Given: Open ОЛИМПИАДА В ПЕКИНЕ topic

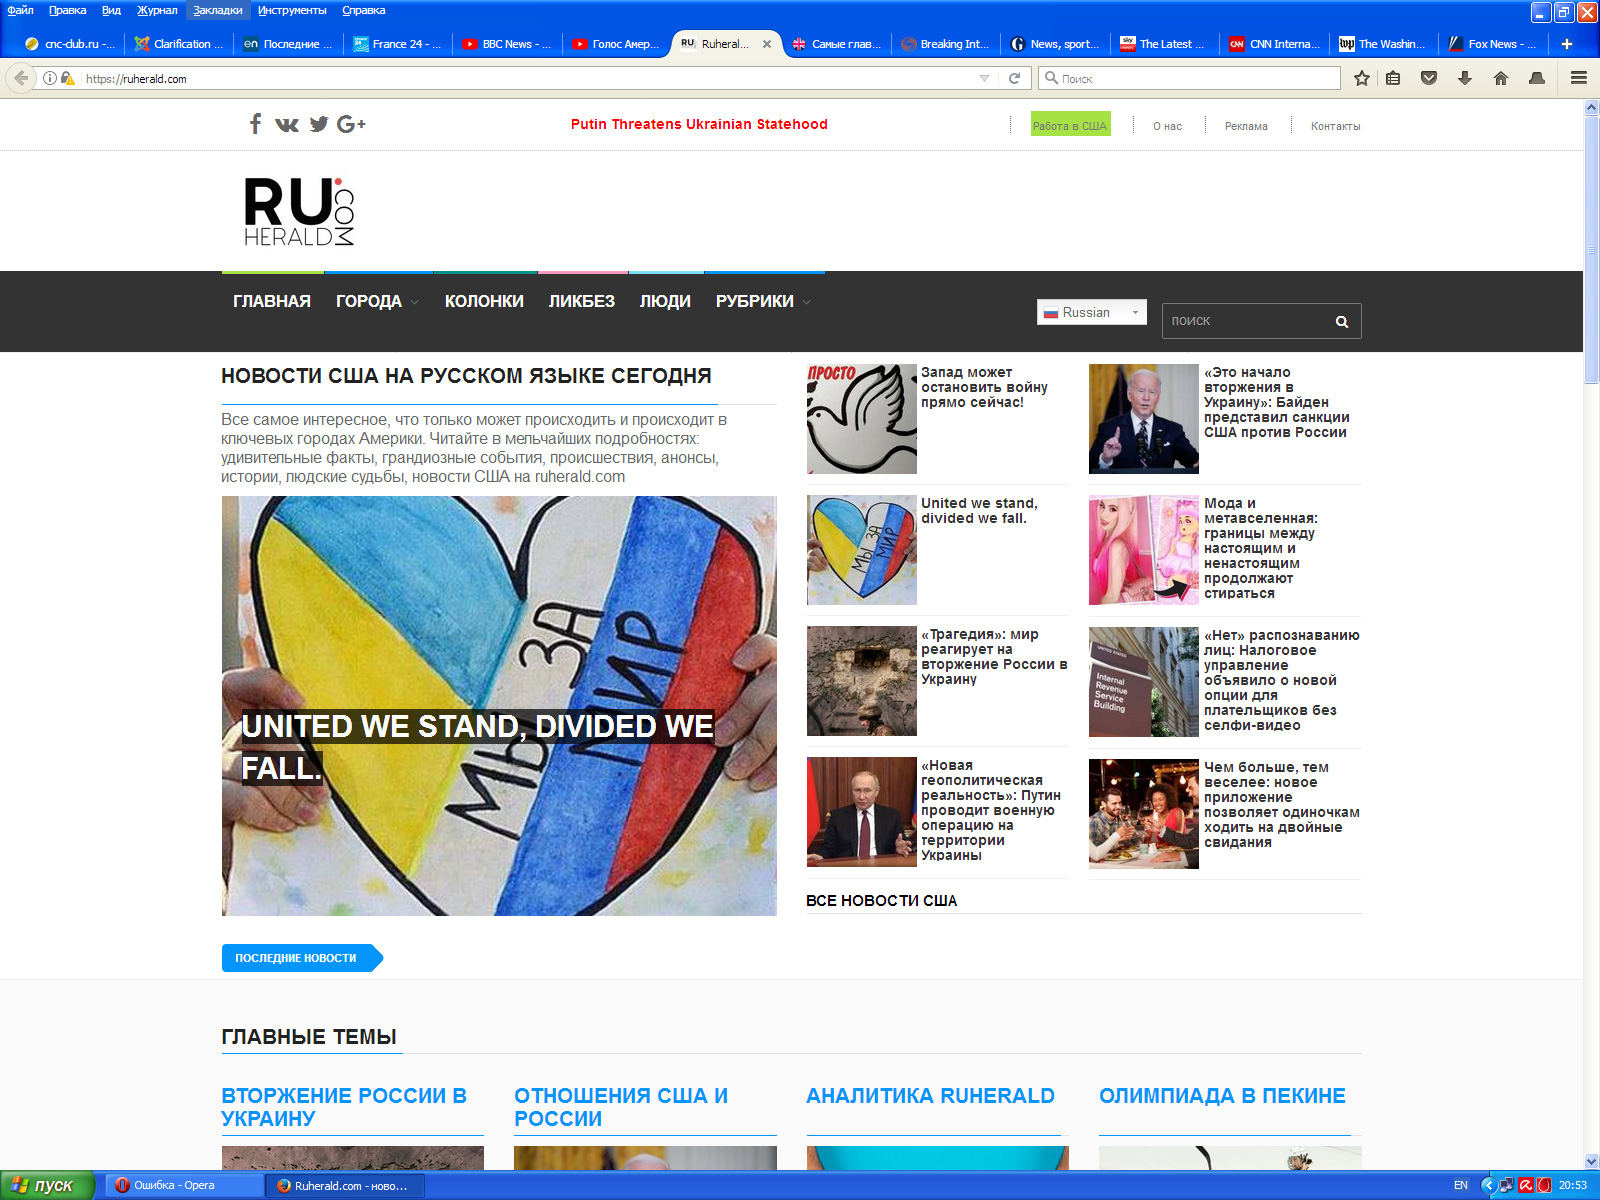Looking at the screenshot, I should 1222,1096.
